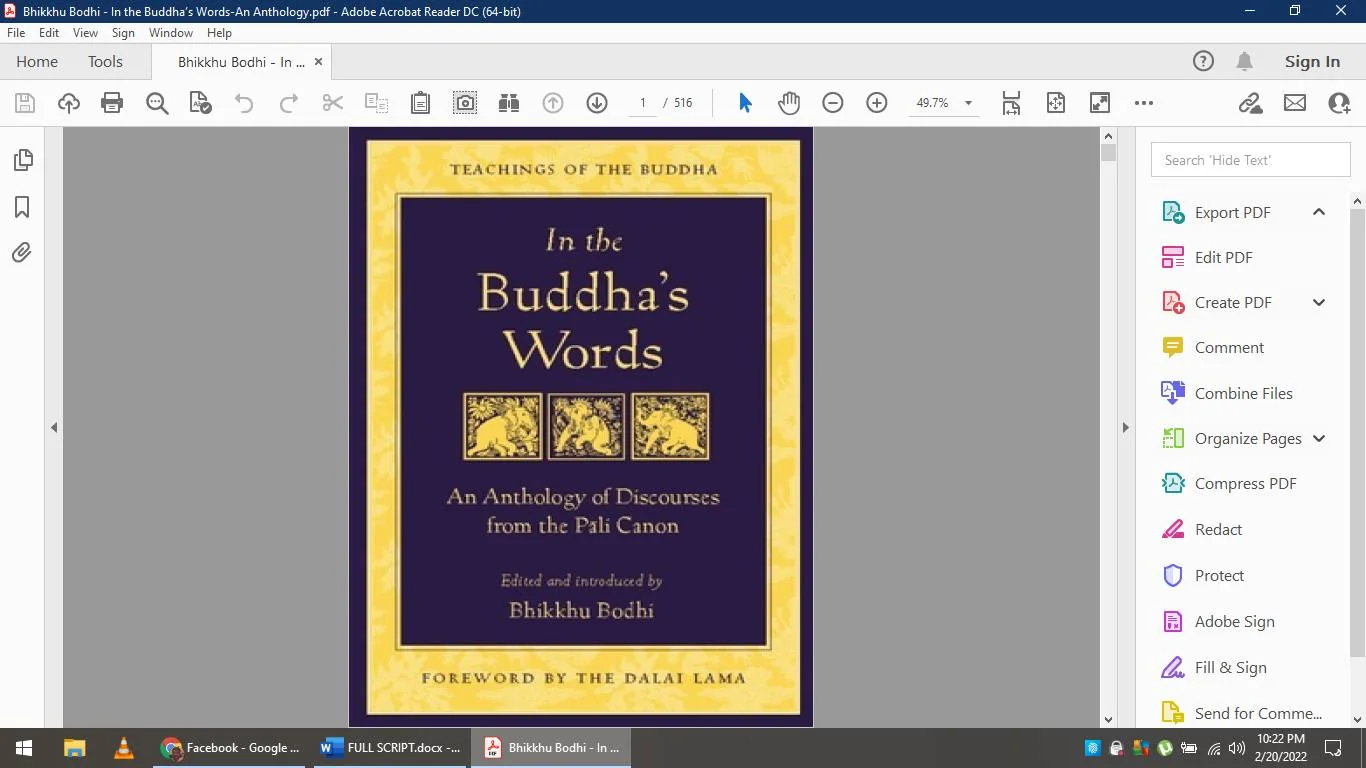The width and height of the screenshot is (1366, 768).
Task: Click the scissors cut icon
Action: pyautogui.click(x=333, y=103)
